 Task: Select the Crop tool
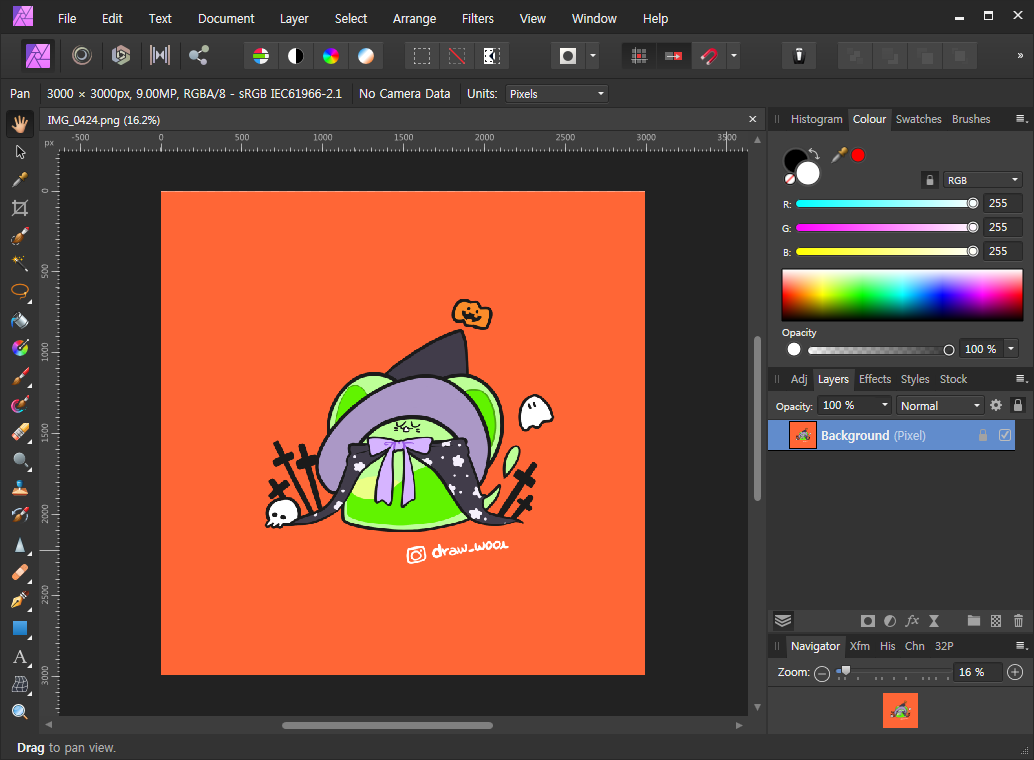pyautogui.click(x=20, y=208)
